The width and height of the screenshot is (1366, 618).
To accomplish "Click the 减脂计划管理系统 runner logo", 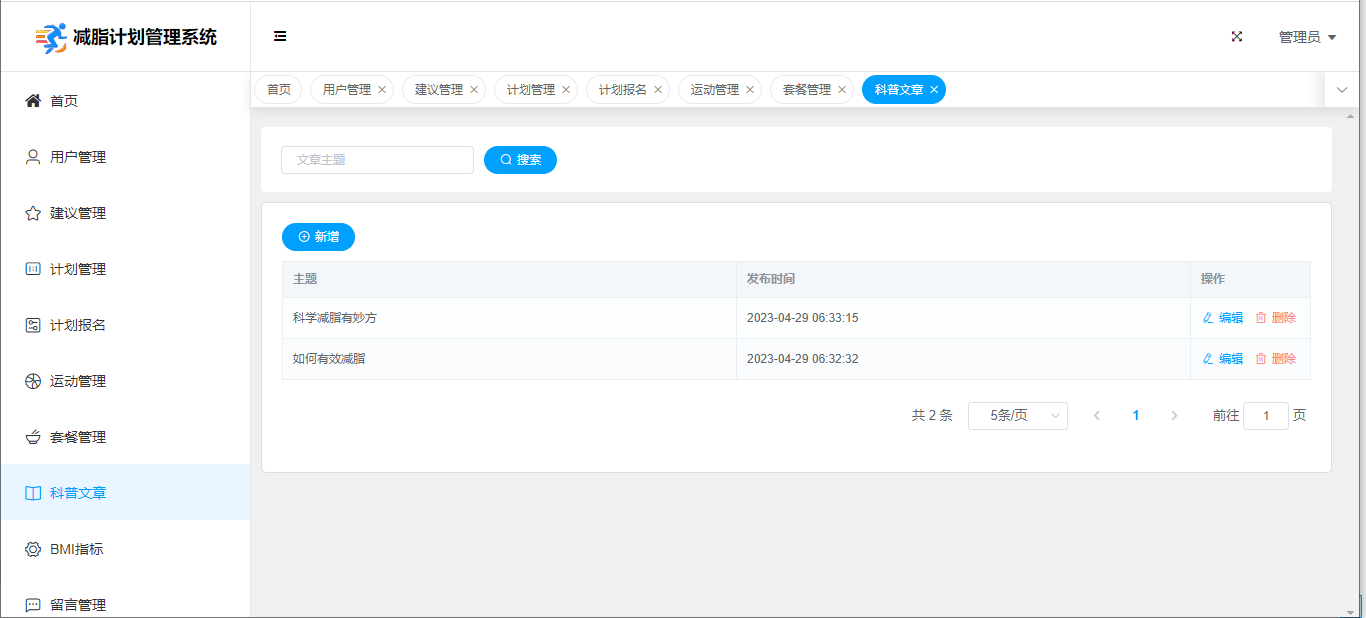I will [51, 38].
